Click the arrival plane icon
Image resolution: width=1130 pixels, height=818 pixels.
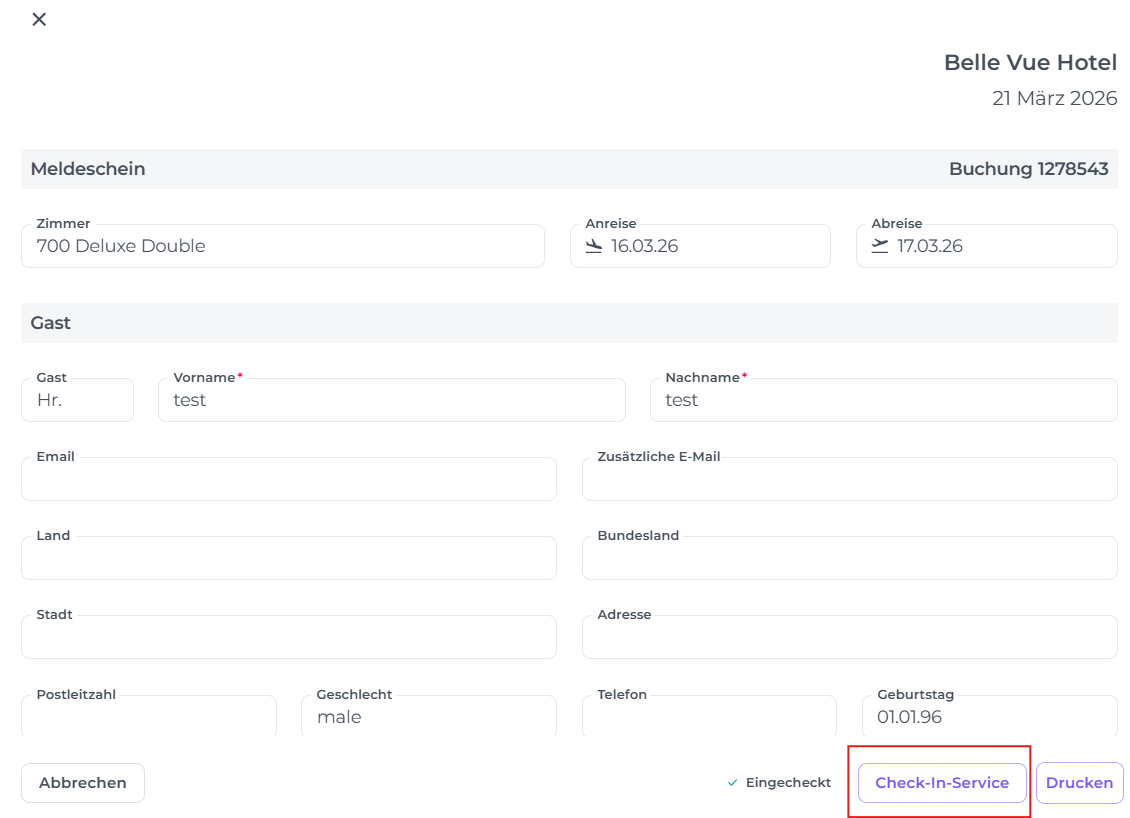(x=594, y=246)
